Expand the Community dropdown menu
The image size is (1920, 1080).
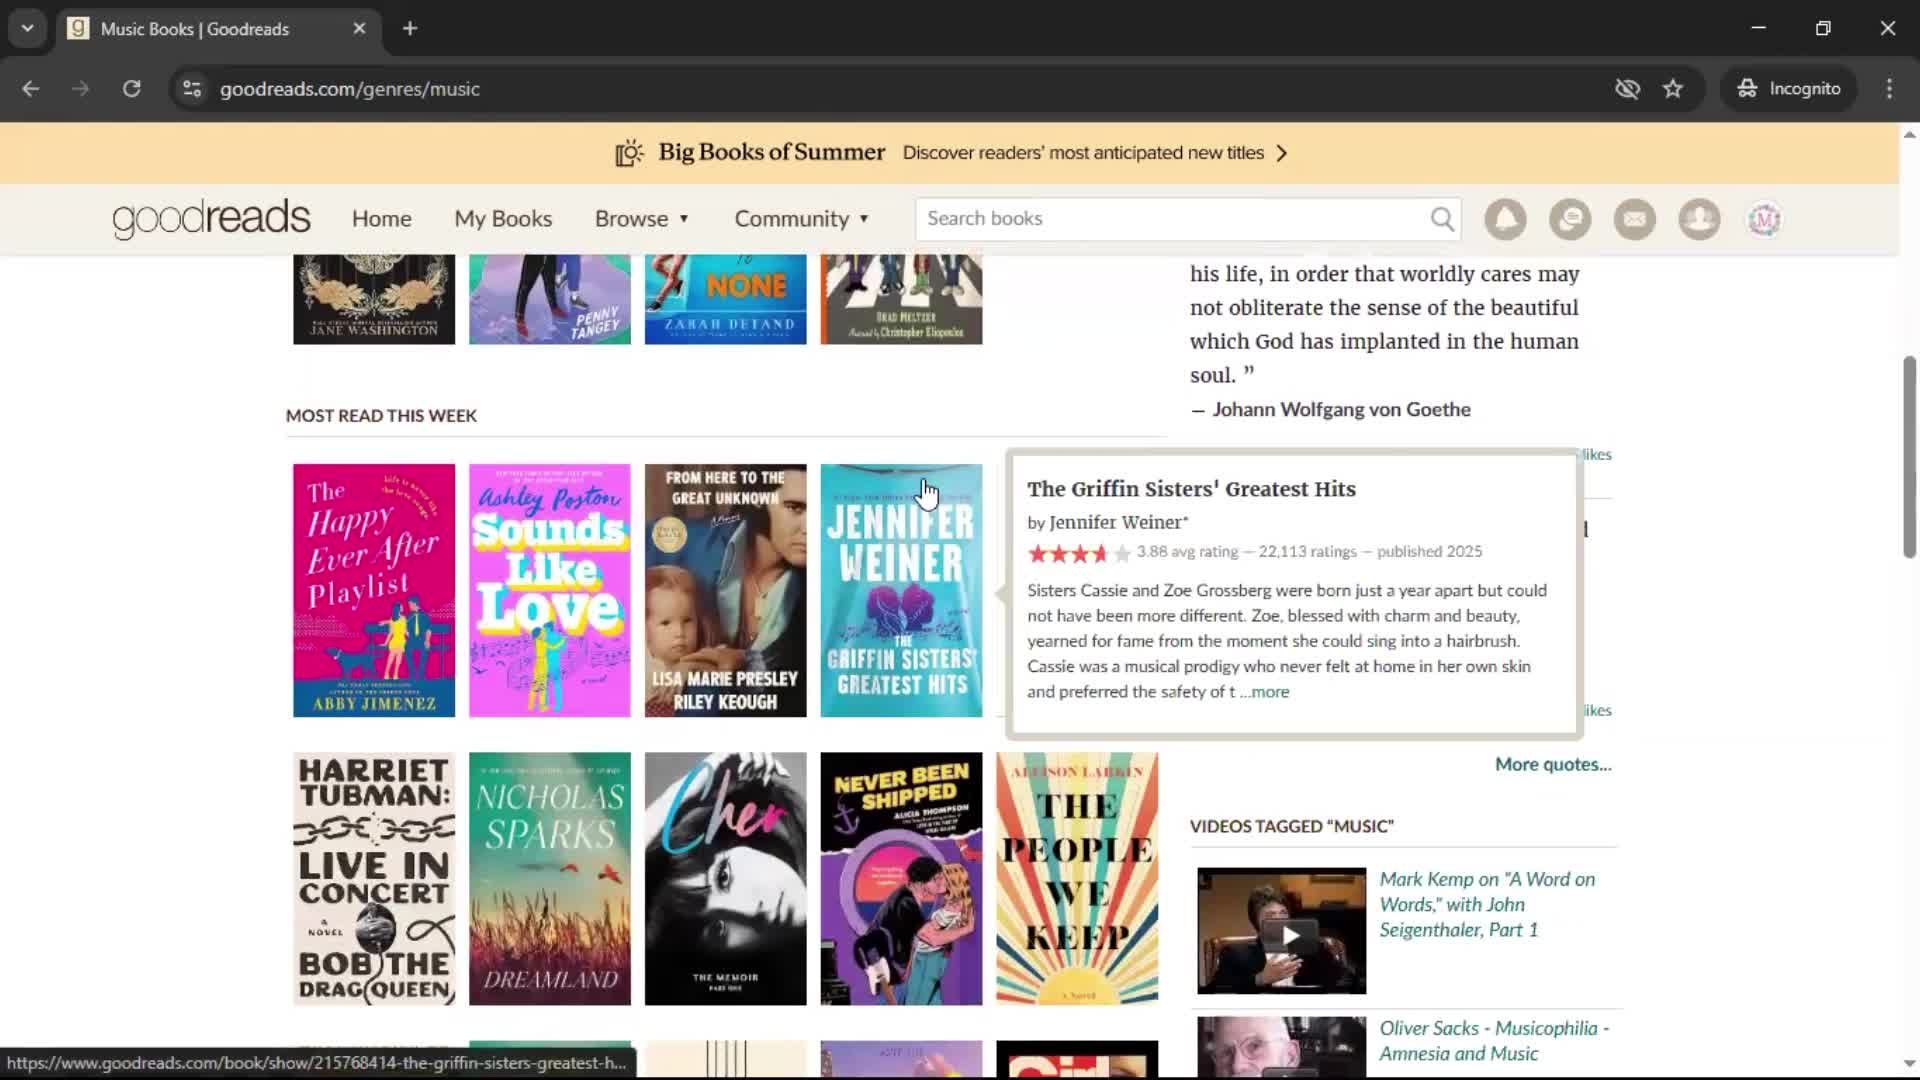point(802,219)
